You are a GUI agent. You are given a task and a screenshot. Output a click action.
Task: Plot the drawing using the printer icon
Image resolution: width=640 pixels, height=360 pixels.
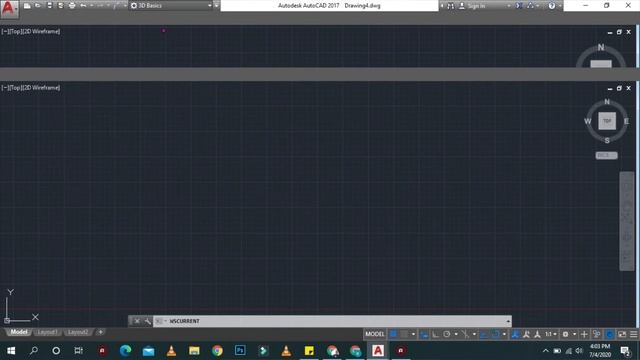(x=72, y=6)
